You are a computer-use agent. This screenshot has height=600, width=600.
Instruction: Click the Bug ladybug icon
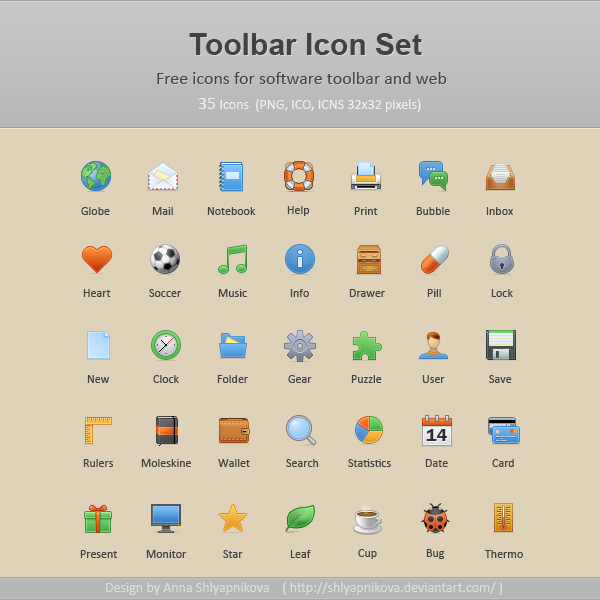pos(434,519)
